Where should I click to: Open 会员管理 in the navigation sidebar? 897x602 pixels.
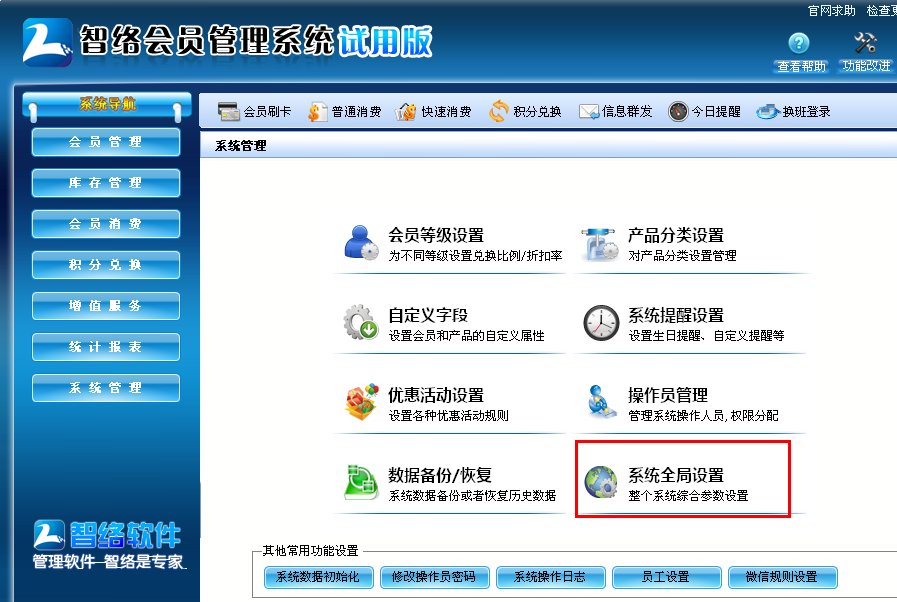point(106,142)
